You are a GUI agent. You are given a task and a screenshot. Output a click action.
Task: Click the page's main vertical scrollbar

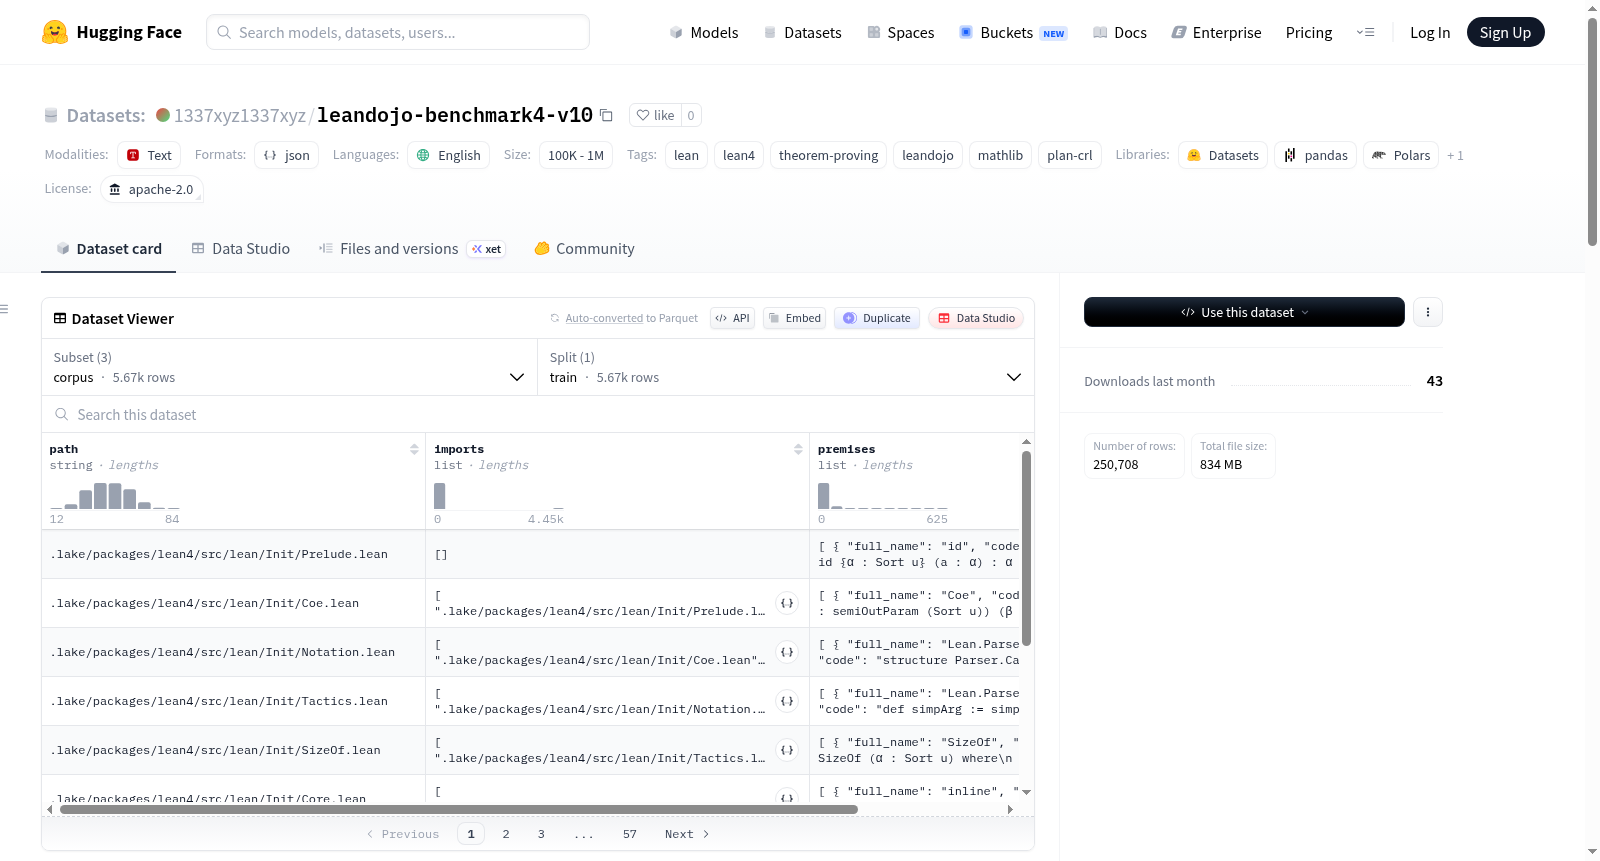tap(1592, 130)
